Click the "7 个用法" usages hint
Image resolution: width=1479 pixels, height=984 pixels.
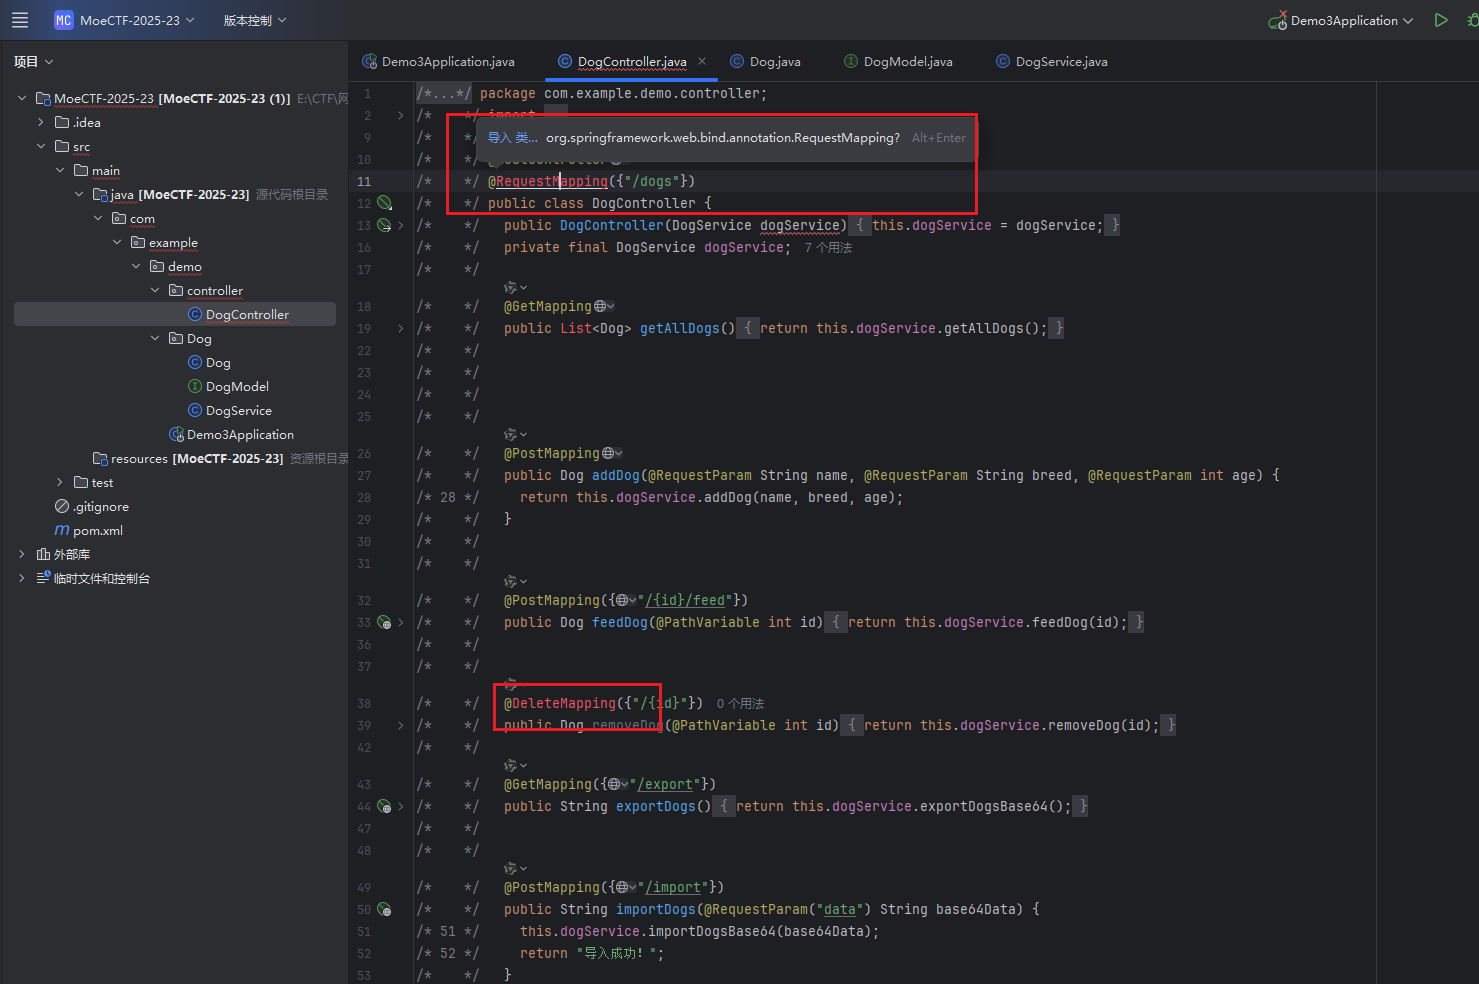coord(828,247)
